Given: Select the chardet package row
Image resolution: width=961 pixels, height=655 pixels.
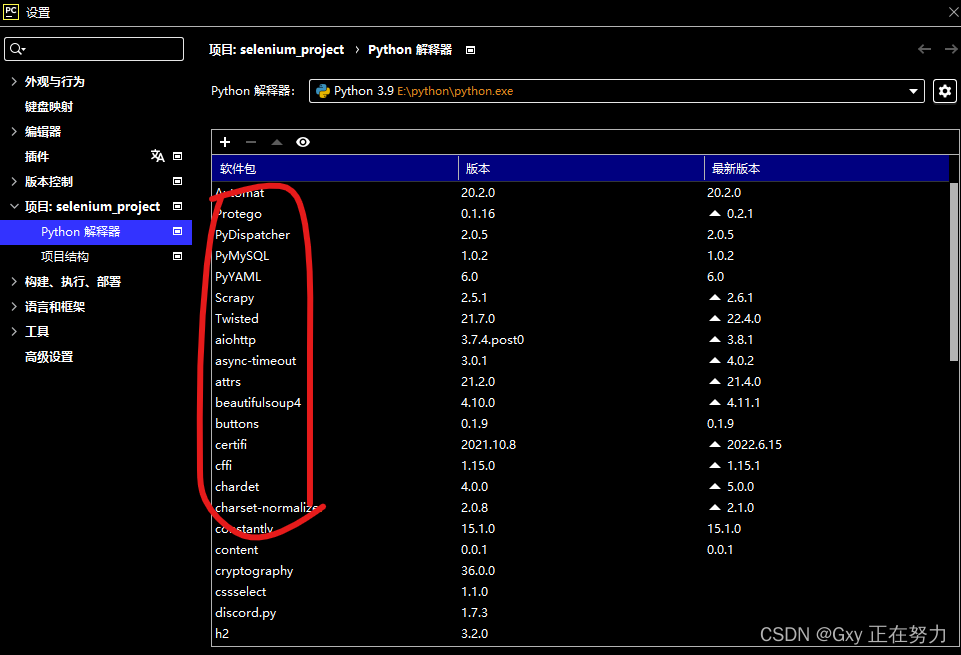Looking at the screenshot, I should (580, 487).
